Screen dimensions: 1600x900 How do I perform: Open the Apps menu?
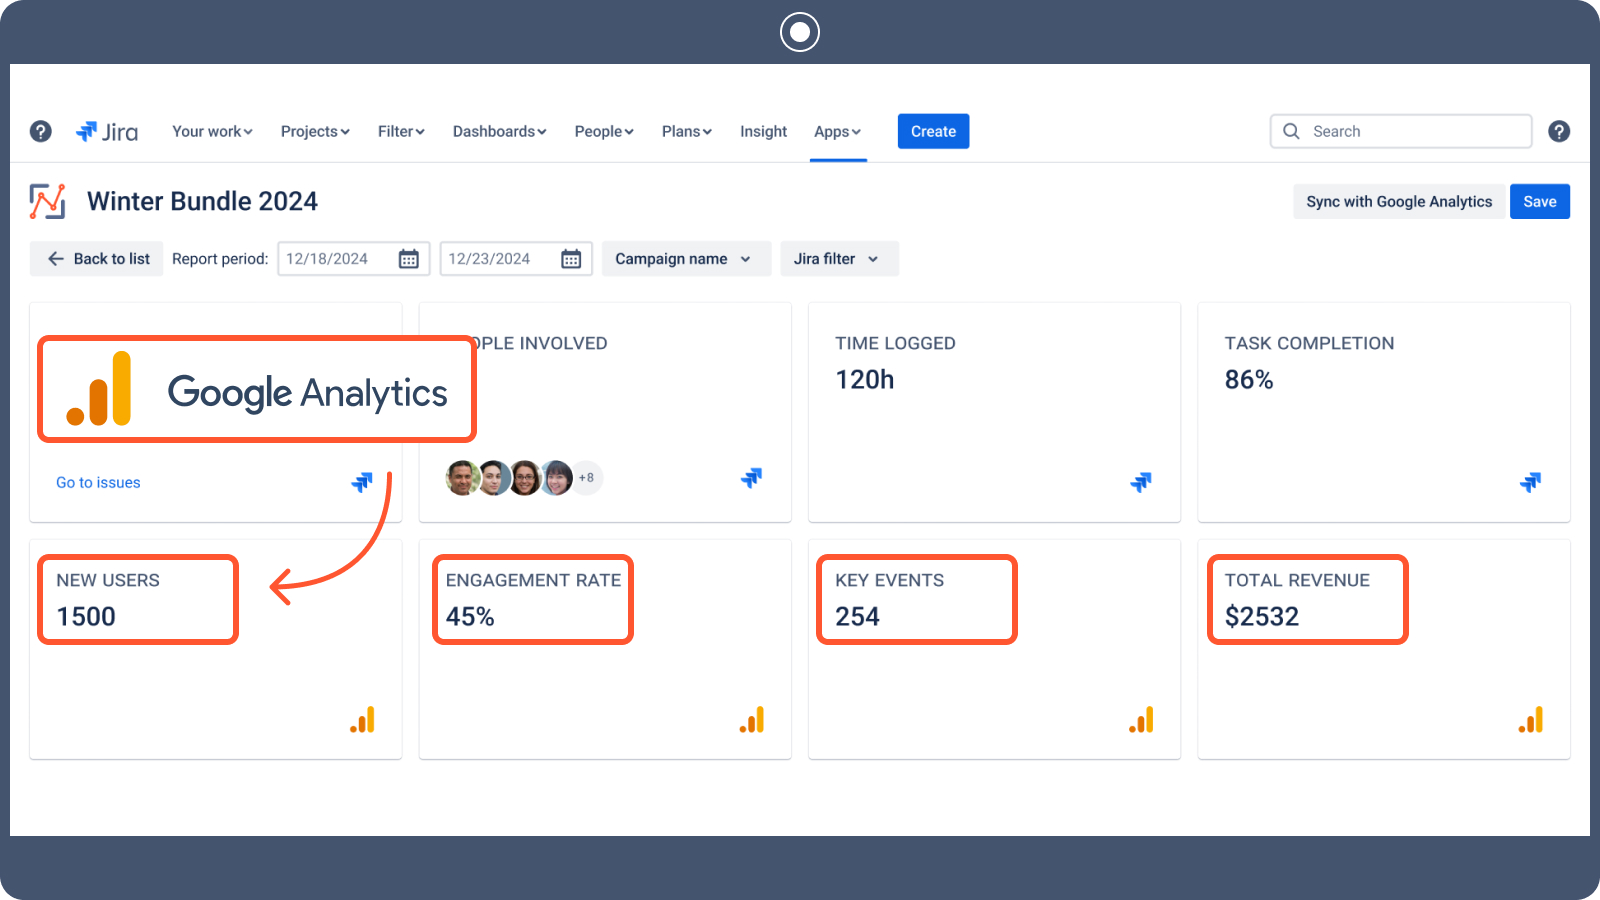pos(837,131)
